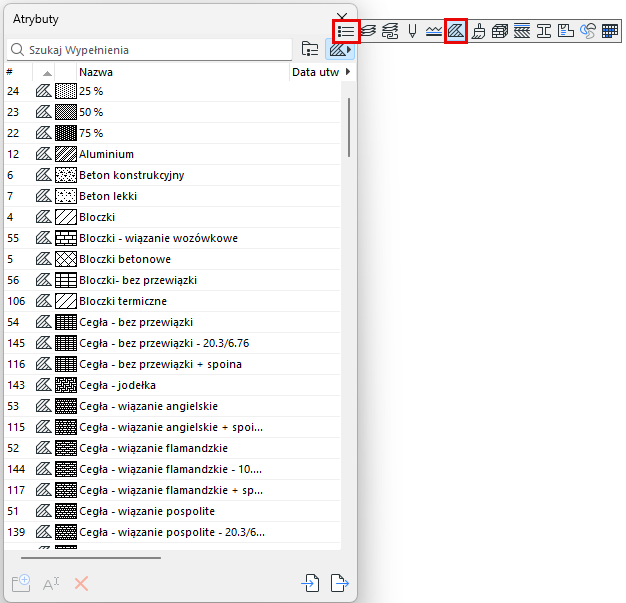Select Cegła - wiązanie pospolite - 20.3/6...

(172, 532)
